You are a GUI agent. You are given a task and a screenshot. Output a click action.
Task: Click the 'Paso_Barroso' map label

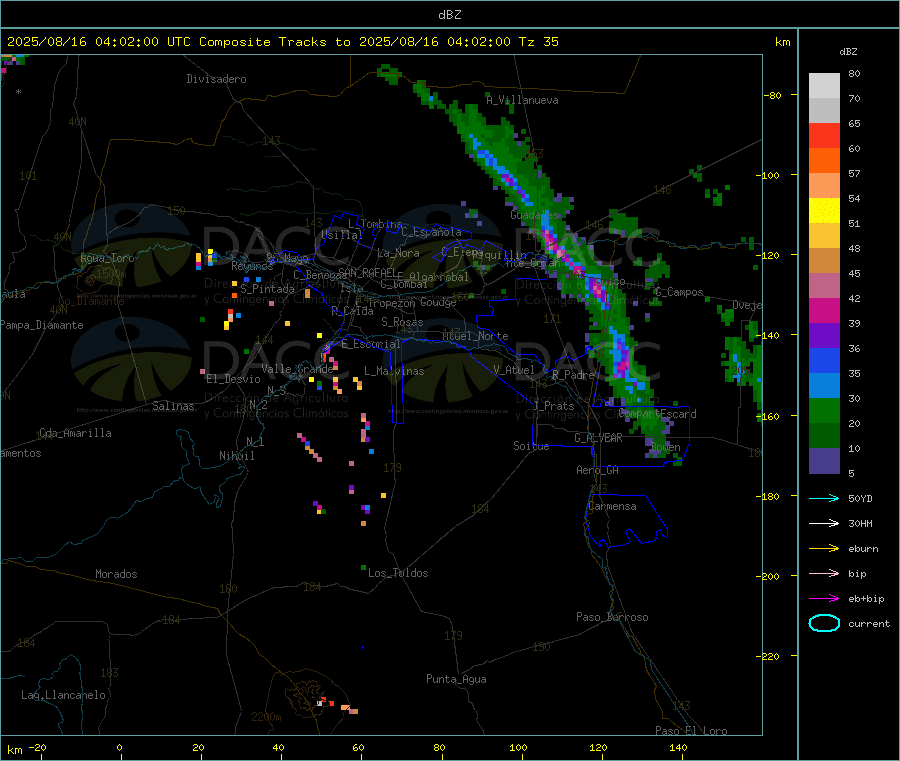[x=612, y=617]
